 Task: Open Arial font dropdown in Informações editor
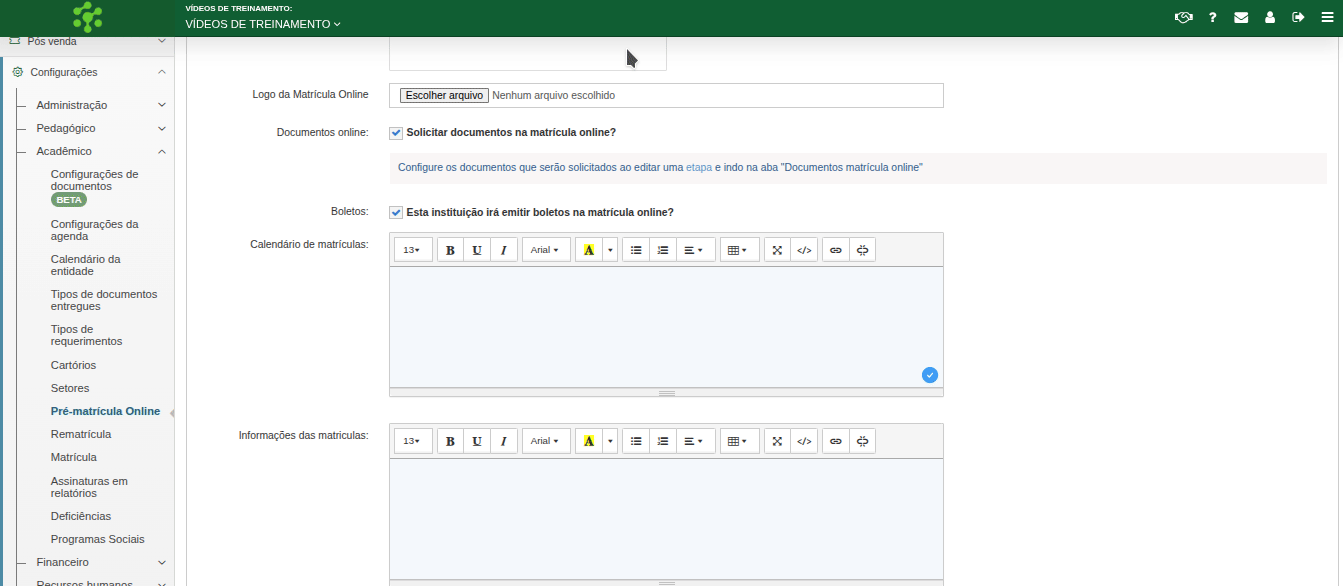pyautogui.click(x=545, y=441)
